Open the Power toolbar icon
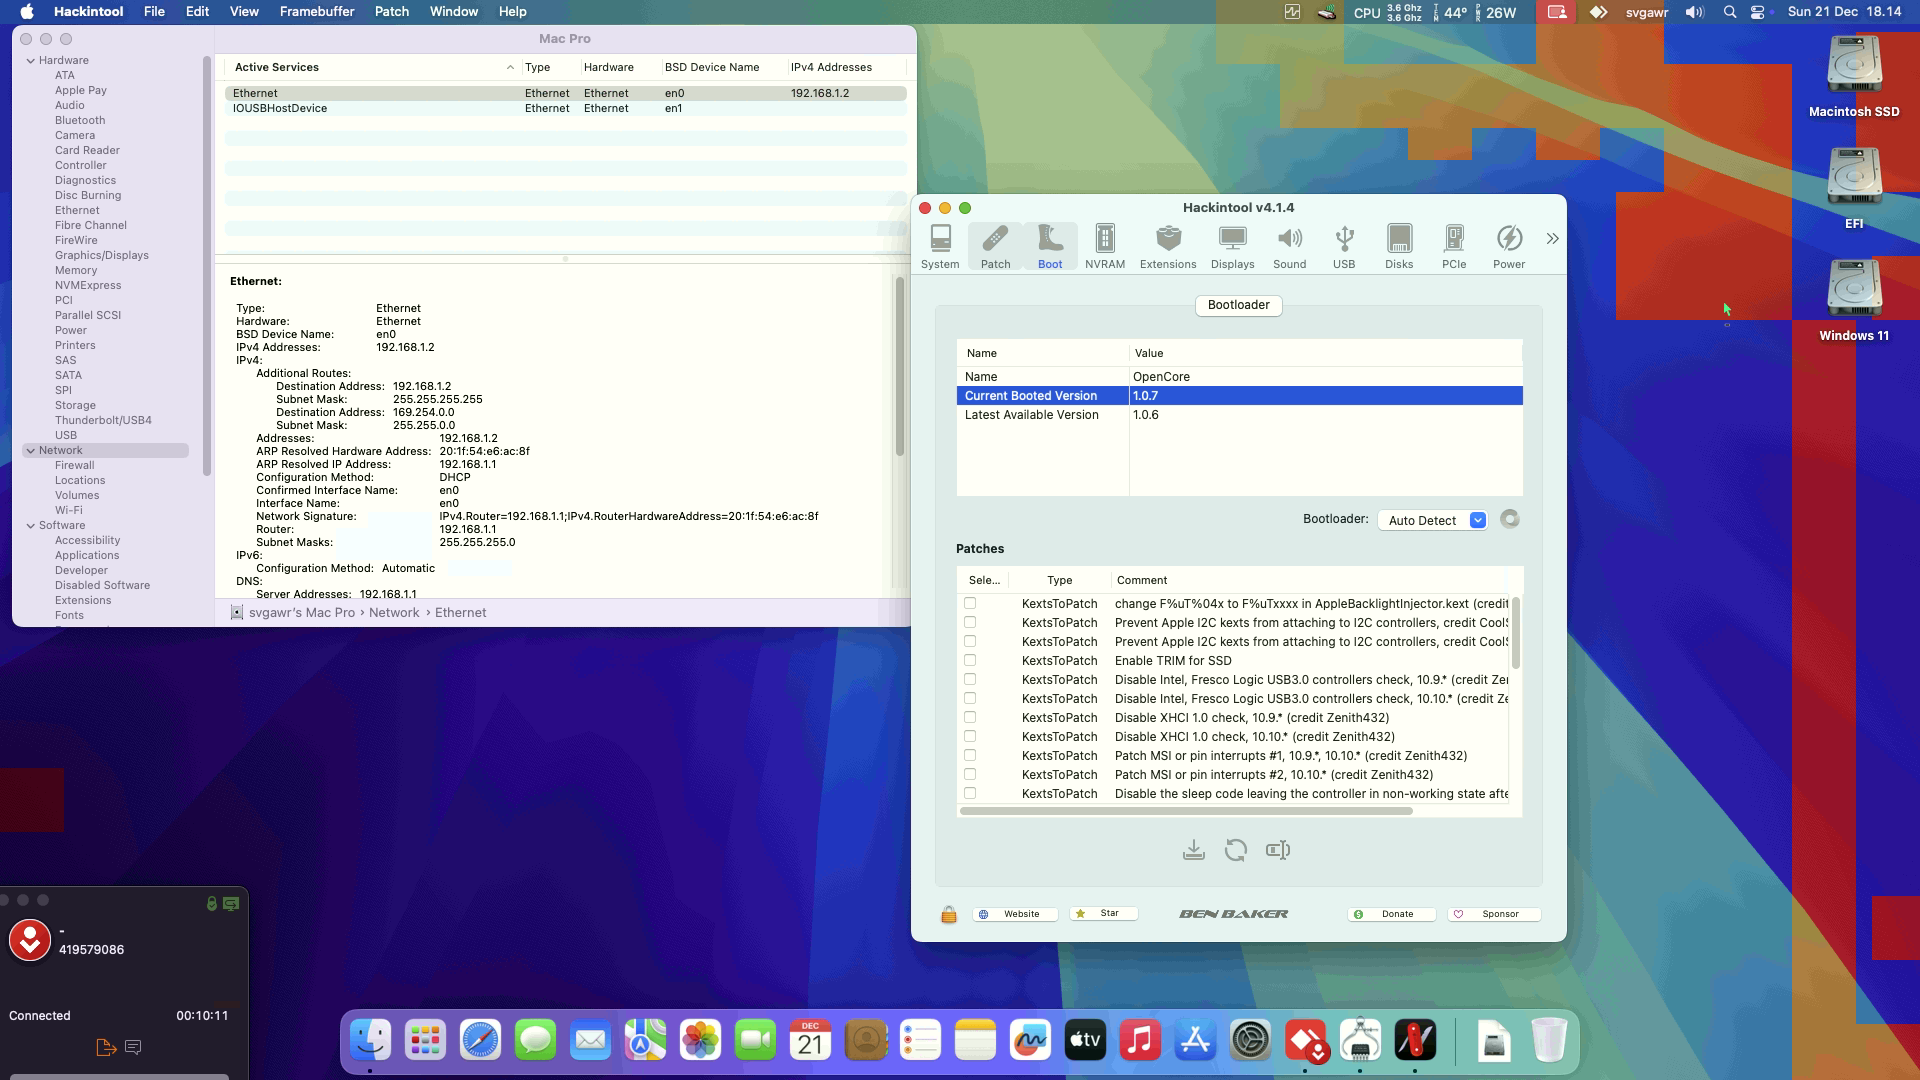The image size is (1920, 1080). pyautogui.click(x=1509, y=246)
